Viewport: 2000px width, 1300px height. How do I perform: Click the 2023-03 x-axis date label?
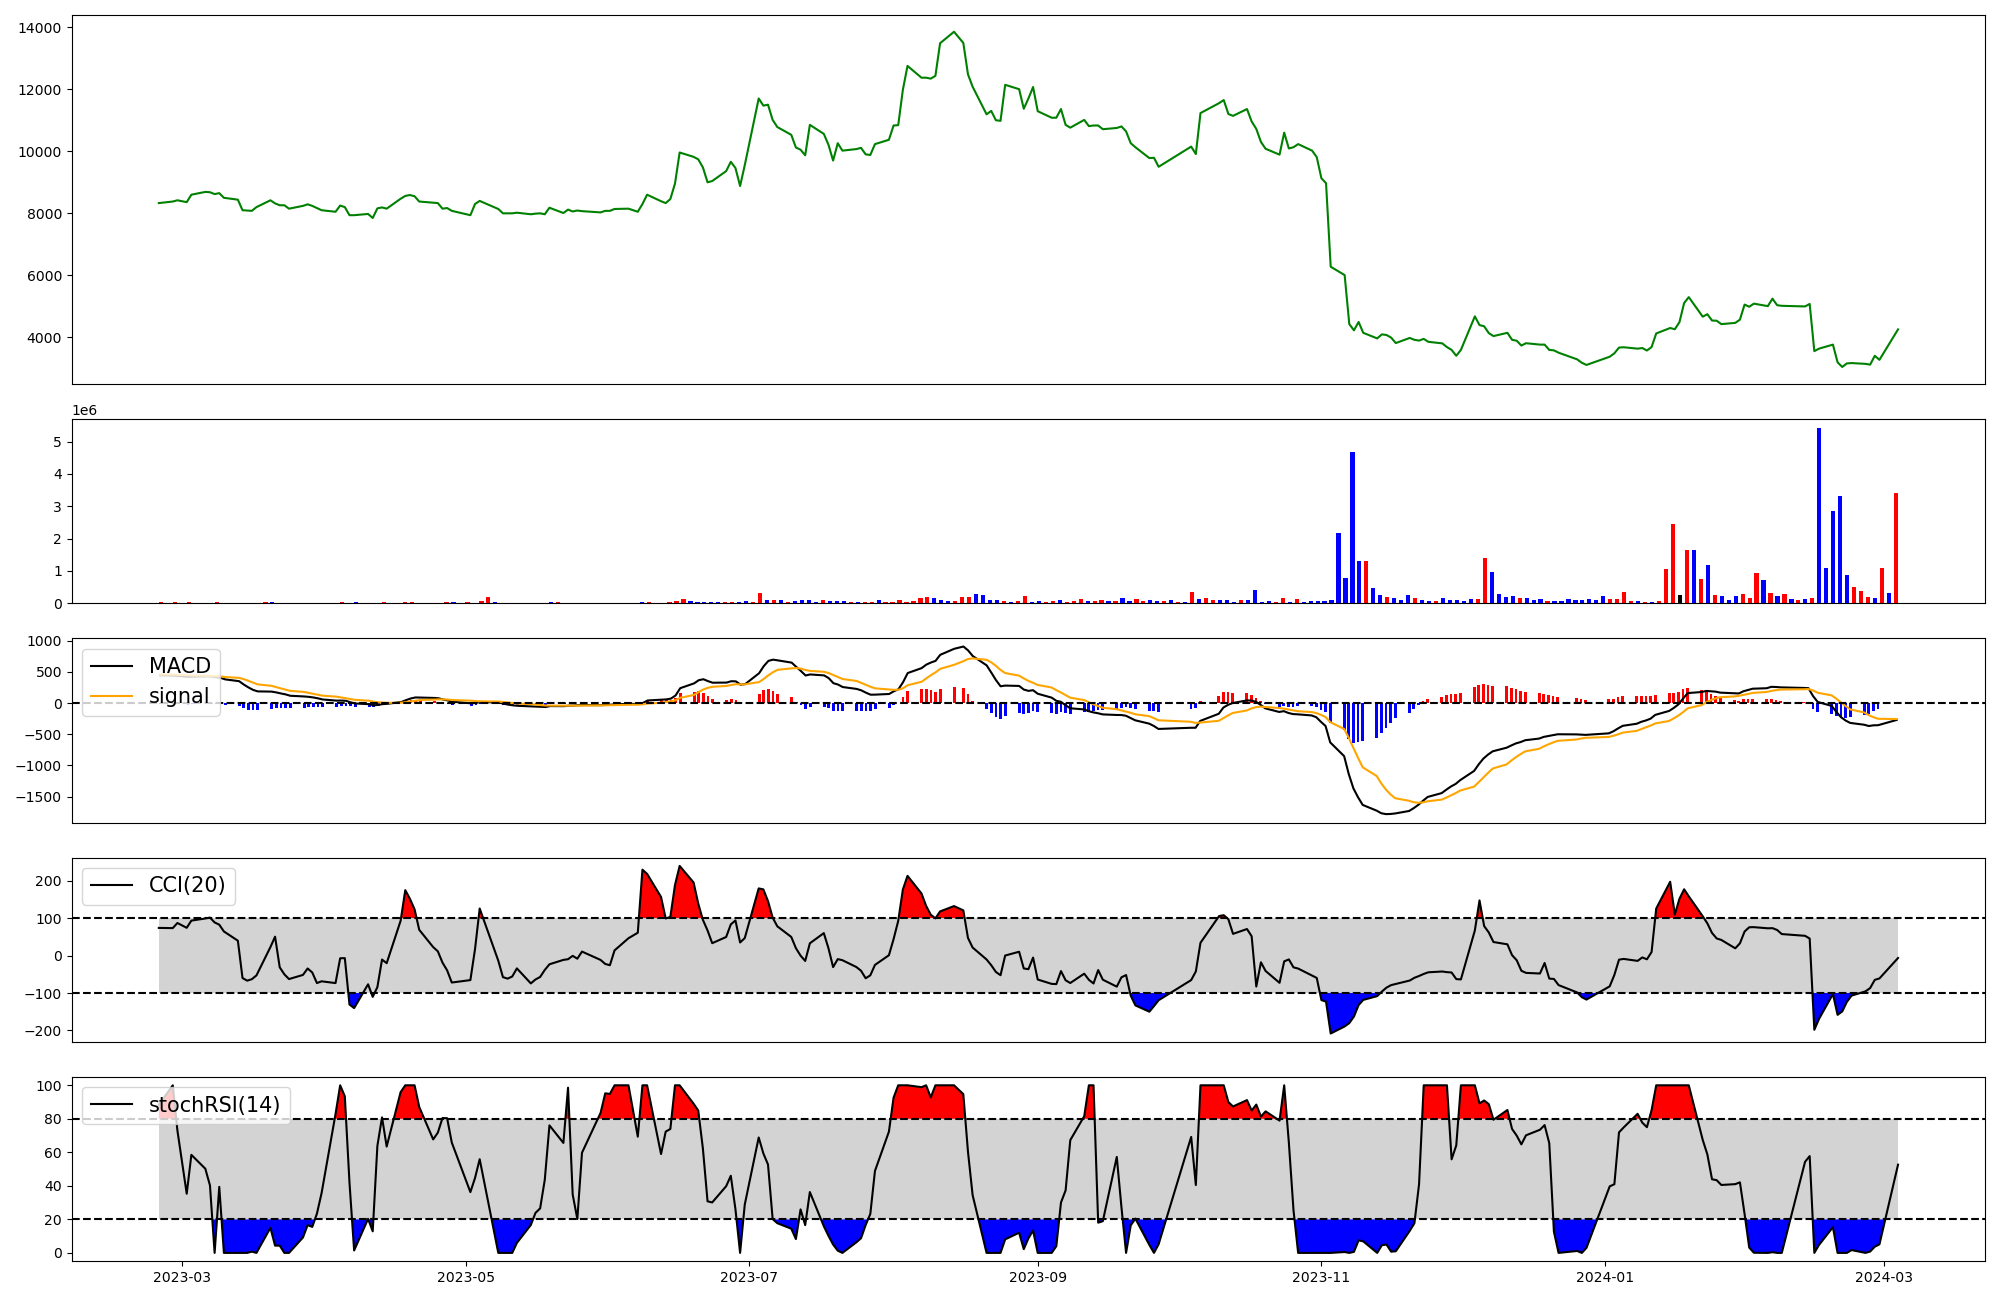pos(182,1277)
